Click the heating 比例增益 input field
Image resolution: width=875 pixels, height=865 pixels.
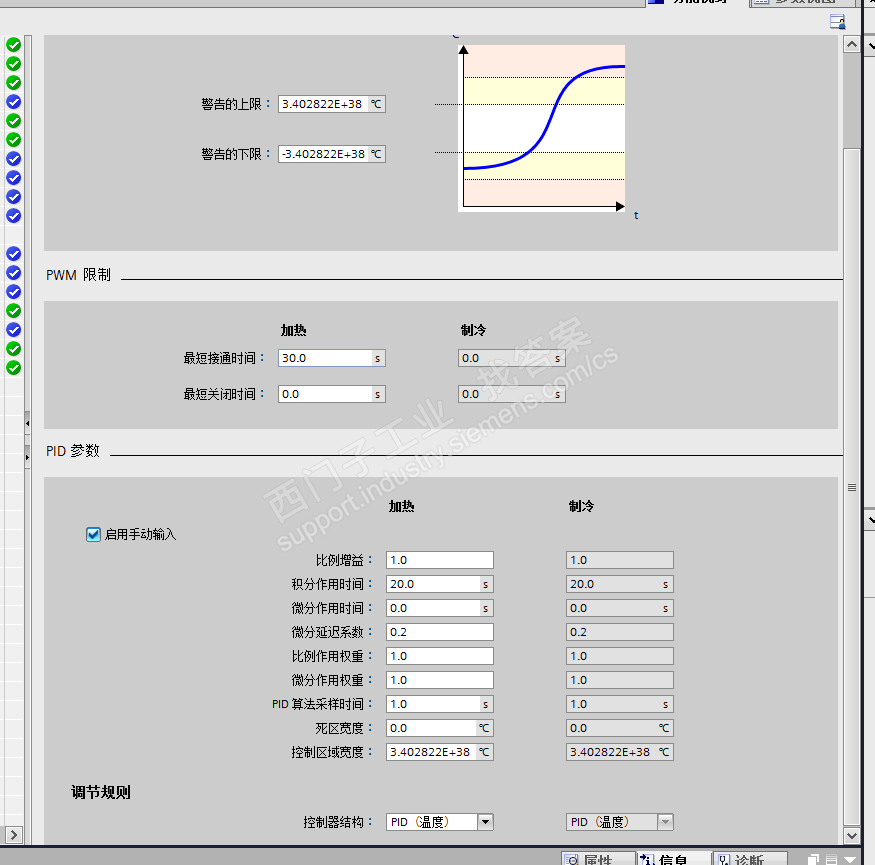click(x=439, y=560)
